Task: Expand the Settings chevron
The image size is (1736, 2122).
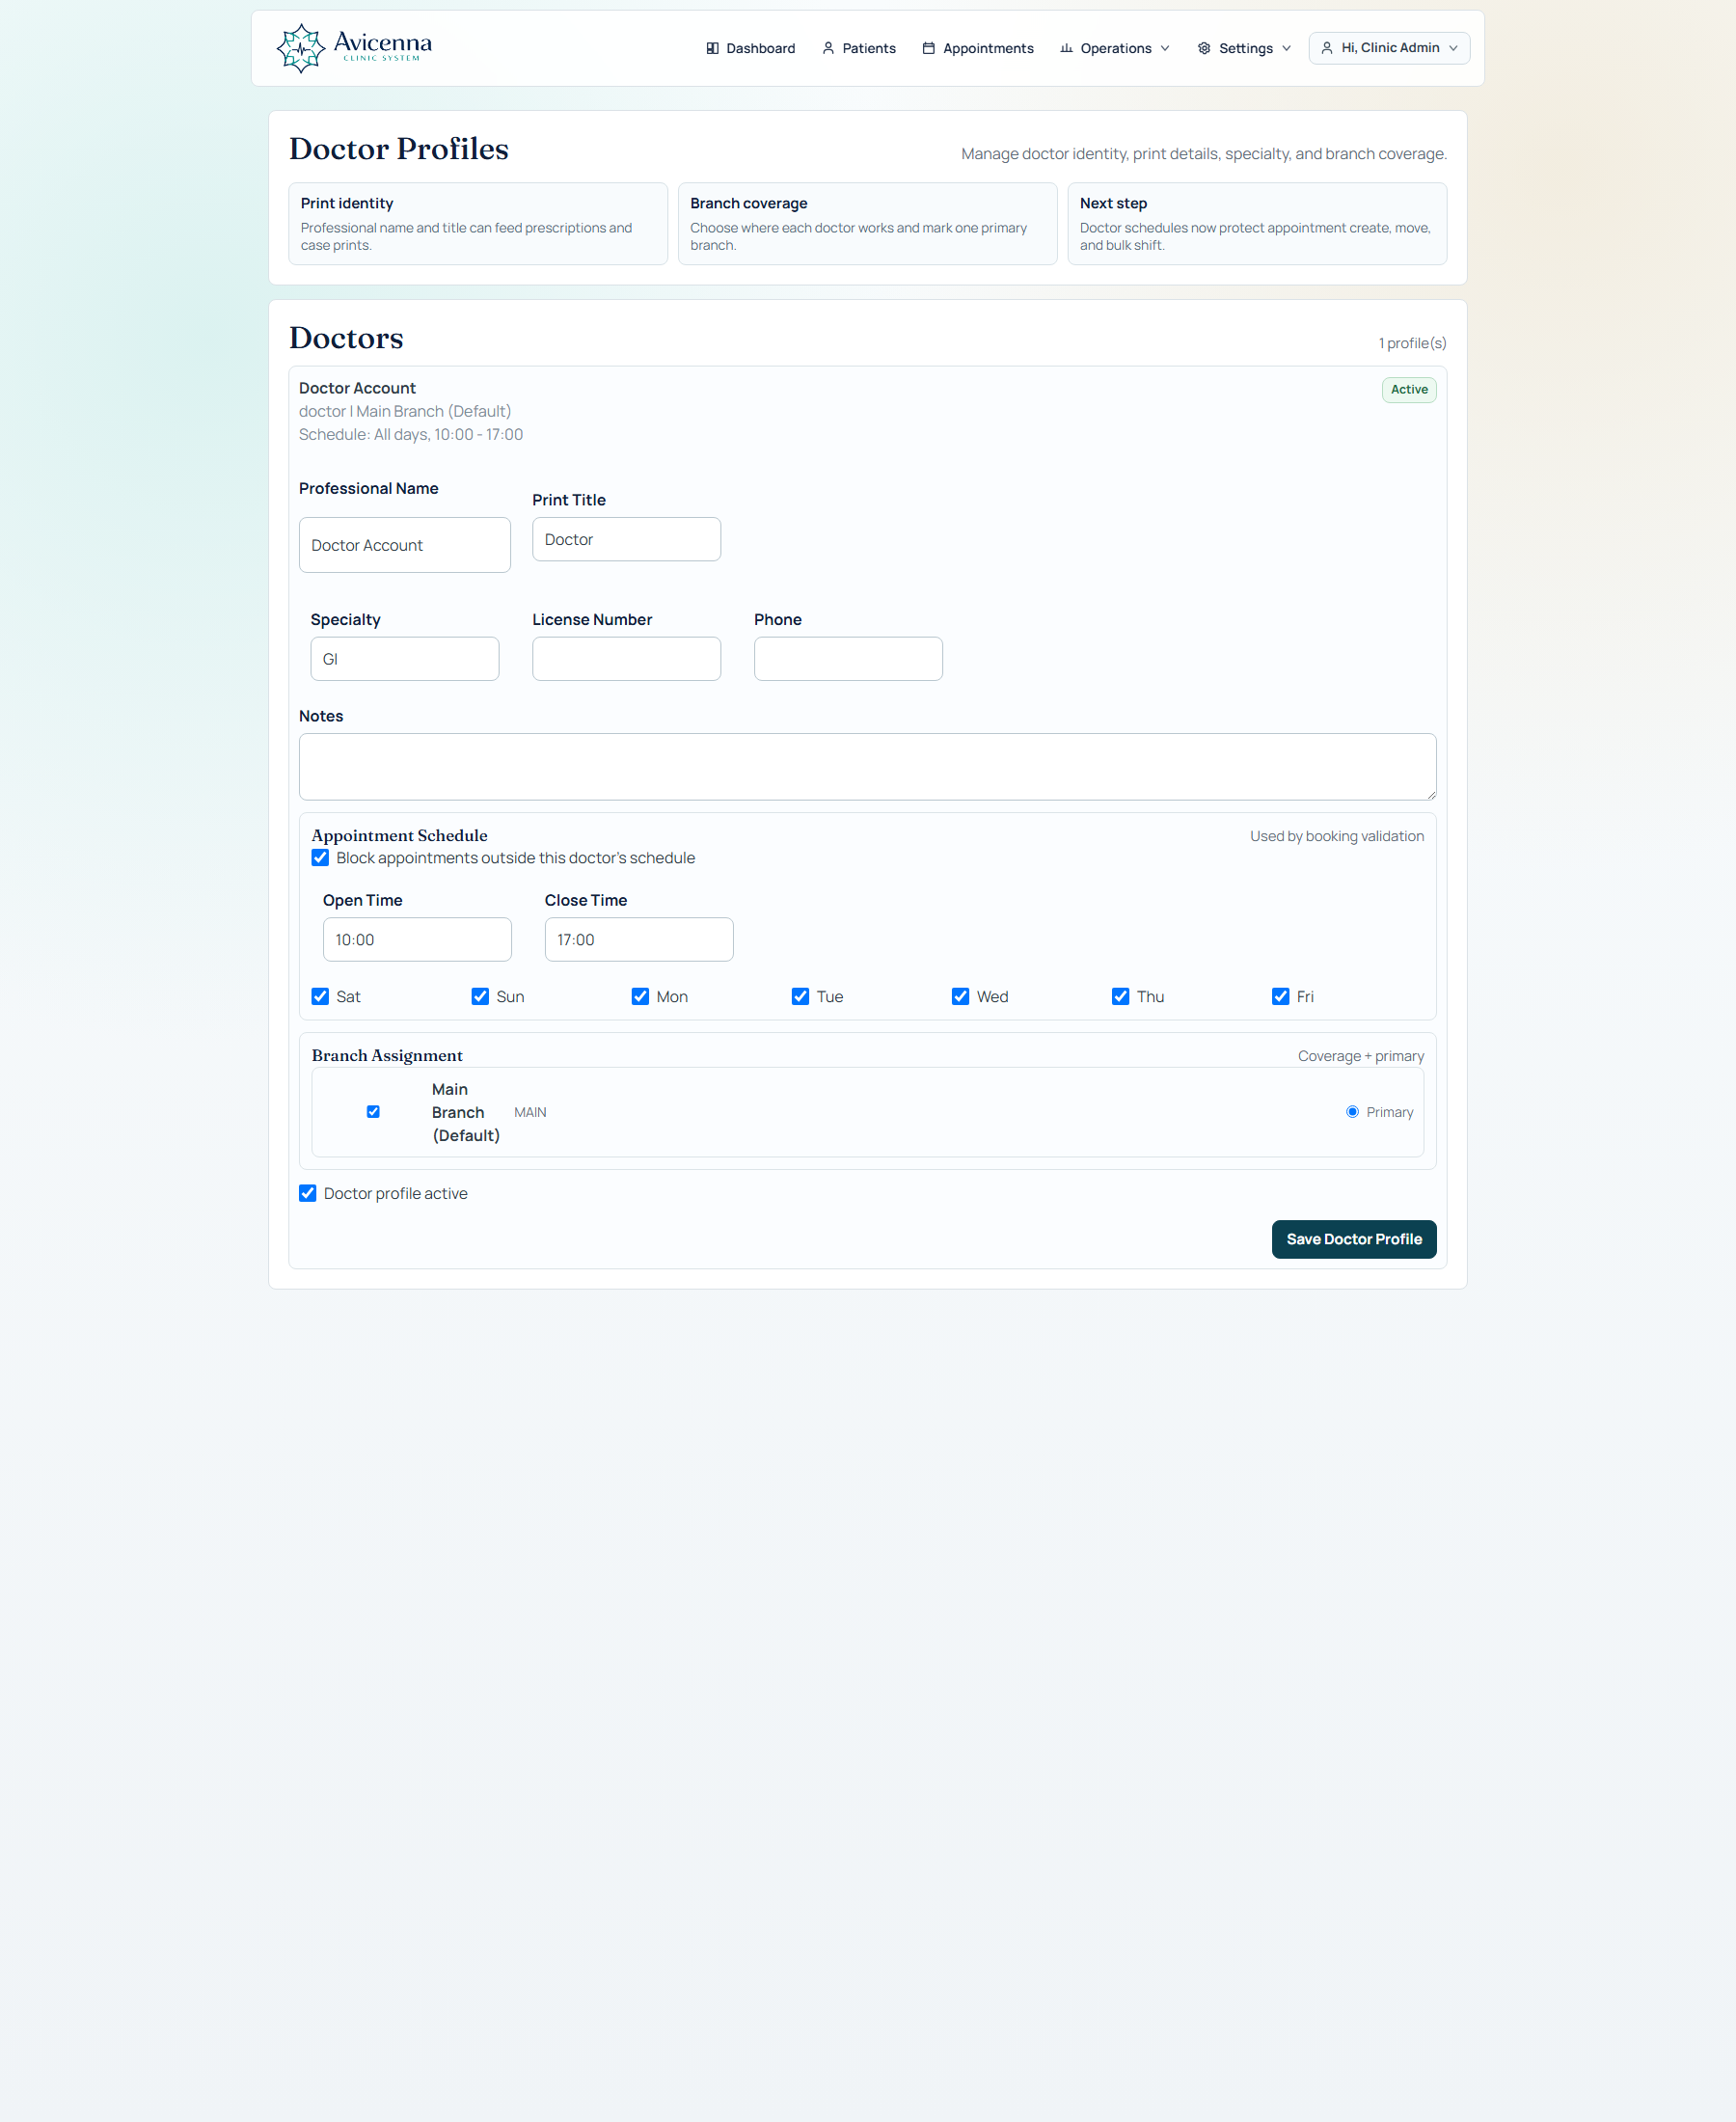Action: (x=1287, y=48)
